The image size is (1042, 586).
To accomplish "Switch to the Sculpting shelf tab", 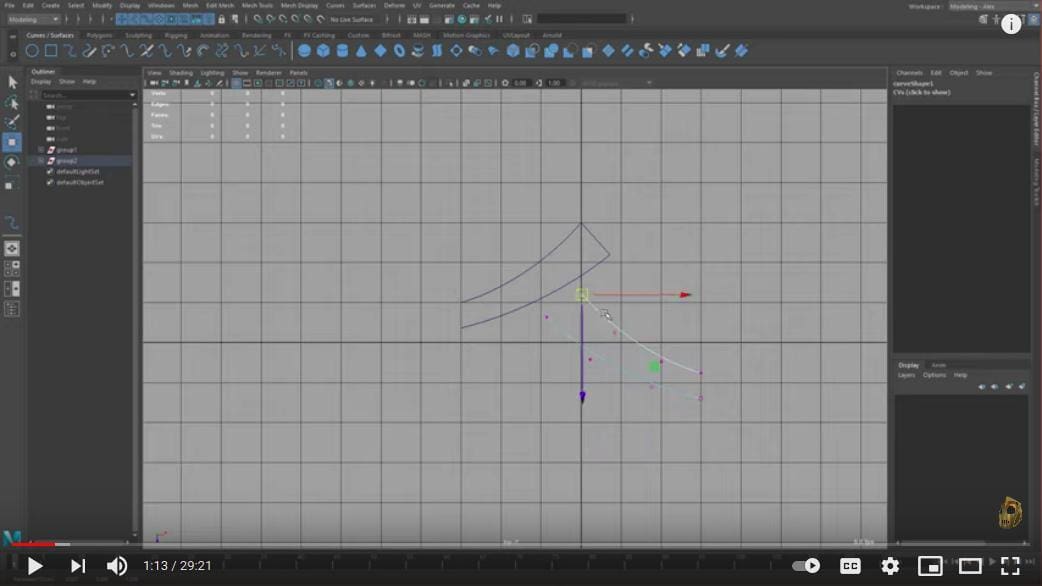I will [138, 35].
